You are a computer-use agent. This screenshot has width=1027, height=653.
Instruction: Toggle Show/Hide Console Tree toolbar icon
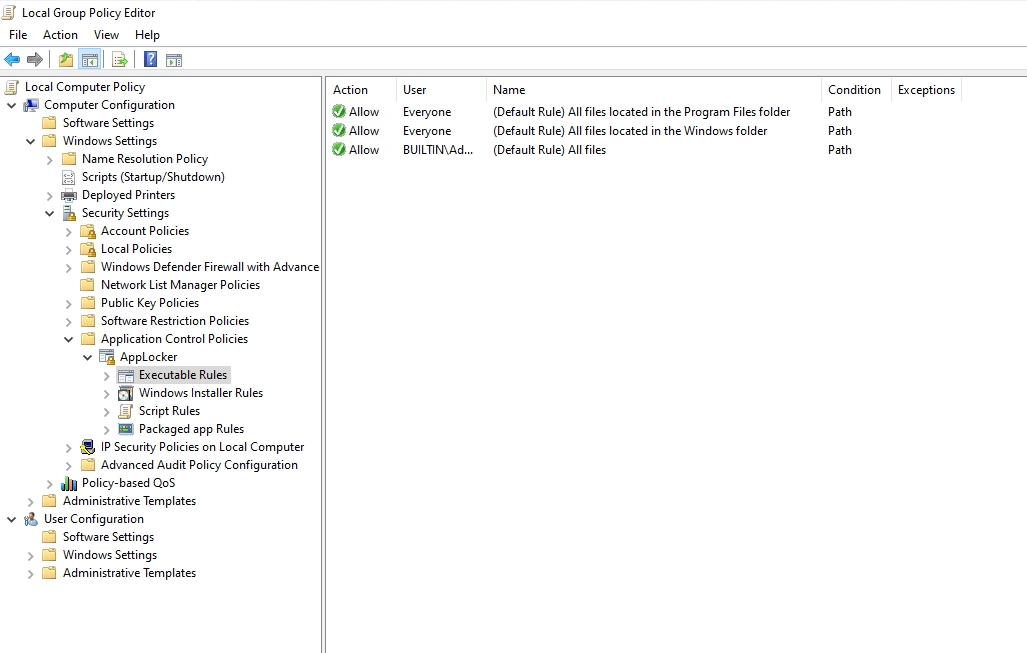tap(89, 60)
